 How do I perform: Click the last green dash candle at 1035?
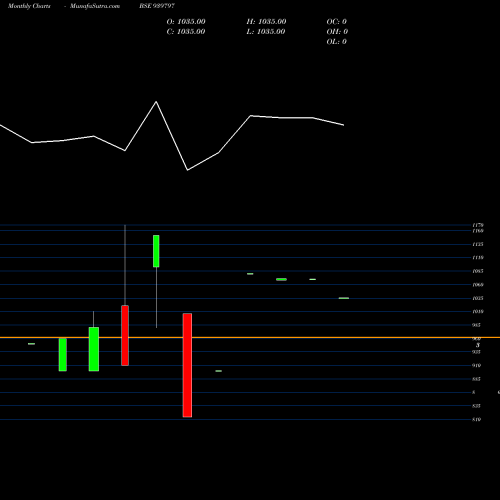[344, 298]
